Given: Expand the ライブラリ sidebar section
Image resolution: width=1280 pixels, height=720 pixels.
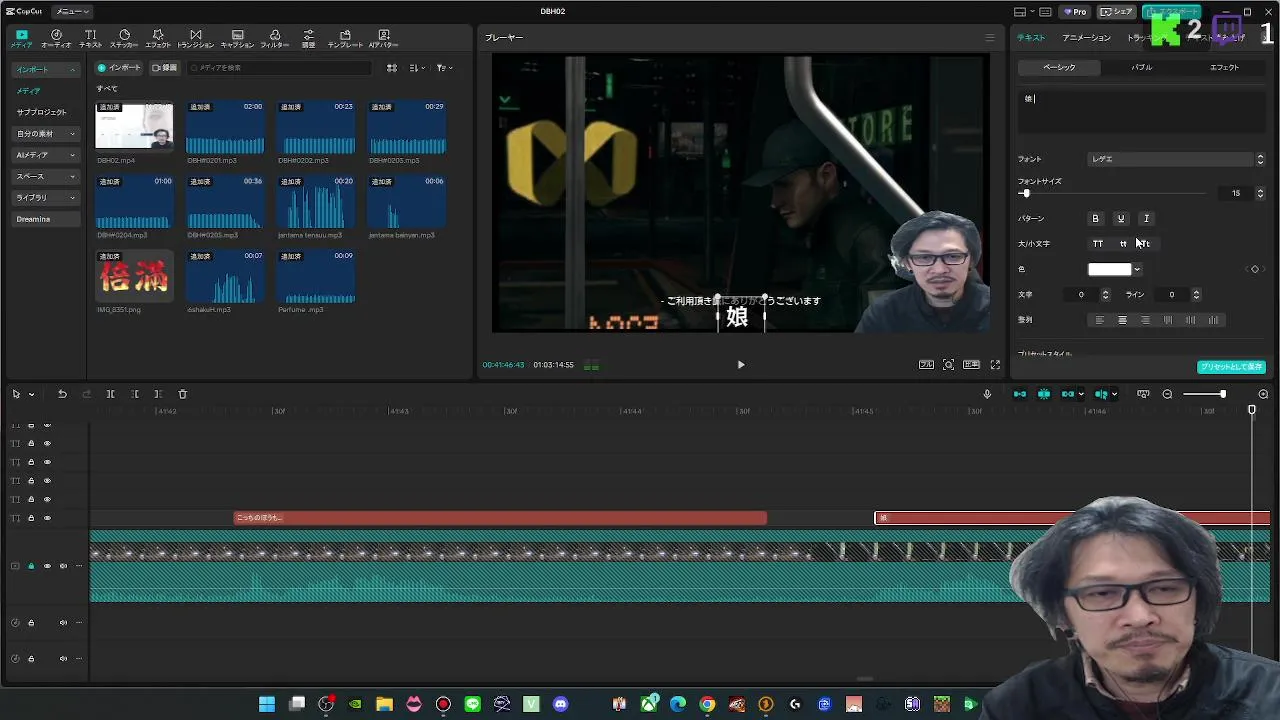Looking at the screenshot, I should pos(46,198).
